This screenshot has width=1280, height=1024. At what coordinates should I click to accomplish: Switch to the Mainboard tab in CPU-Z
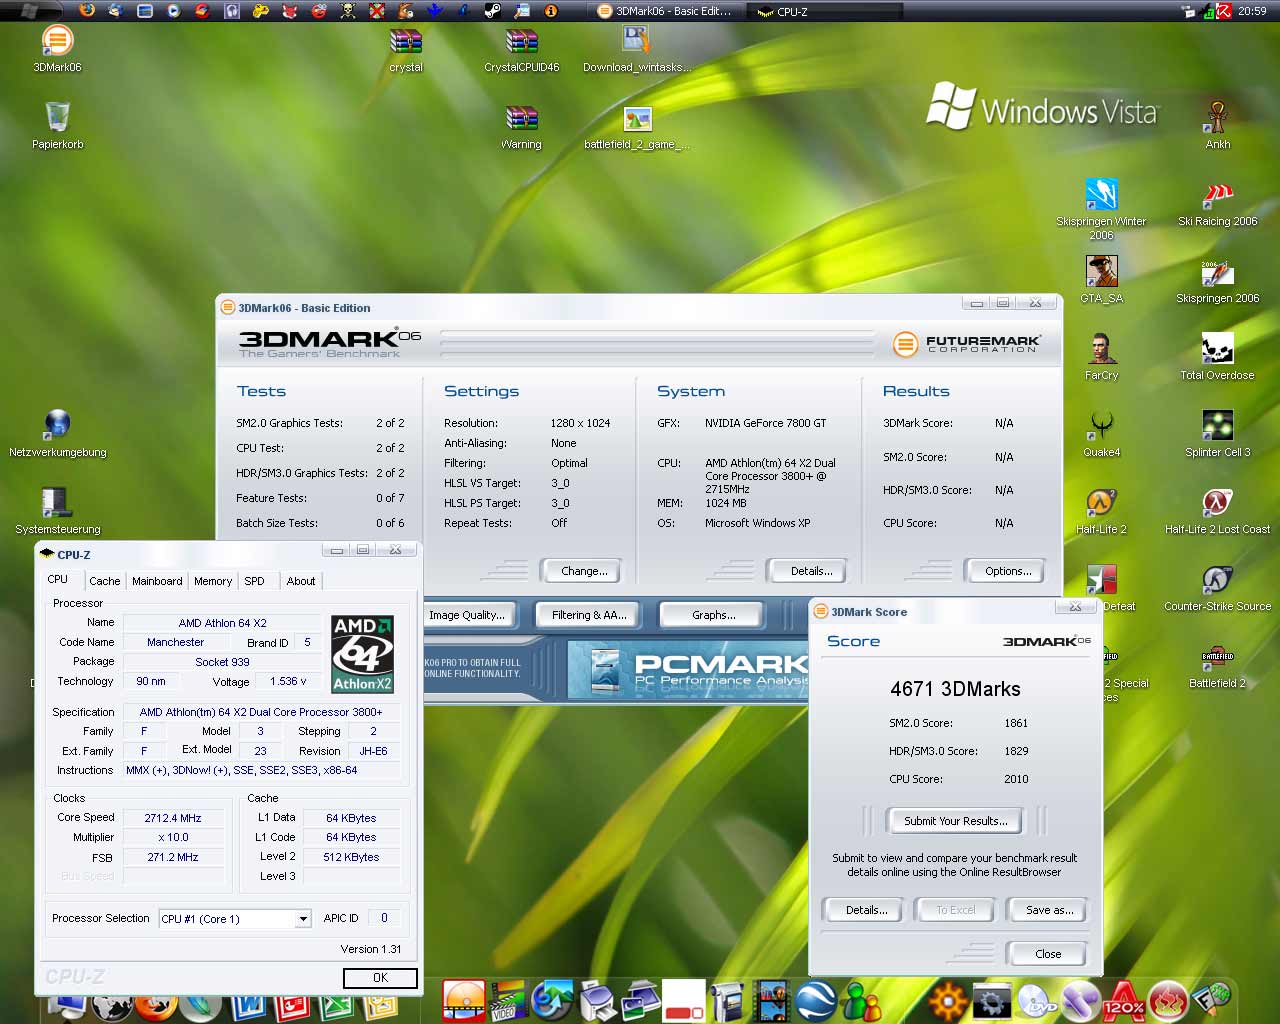click(157, 581)
